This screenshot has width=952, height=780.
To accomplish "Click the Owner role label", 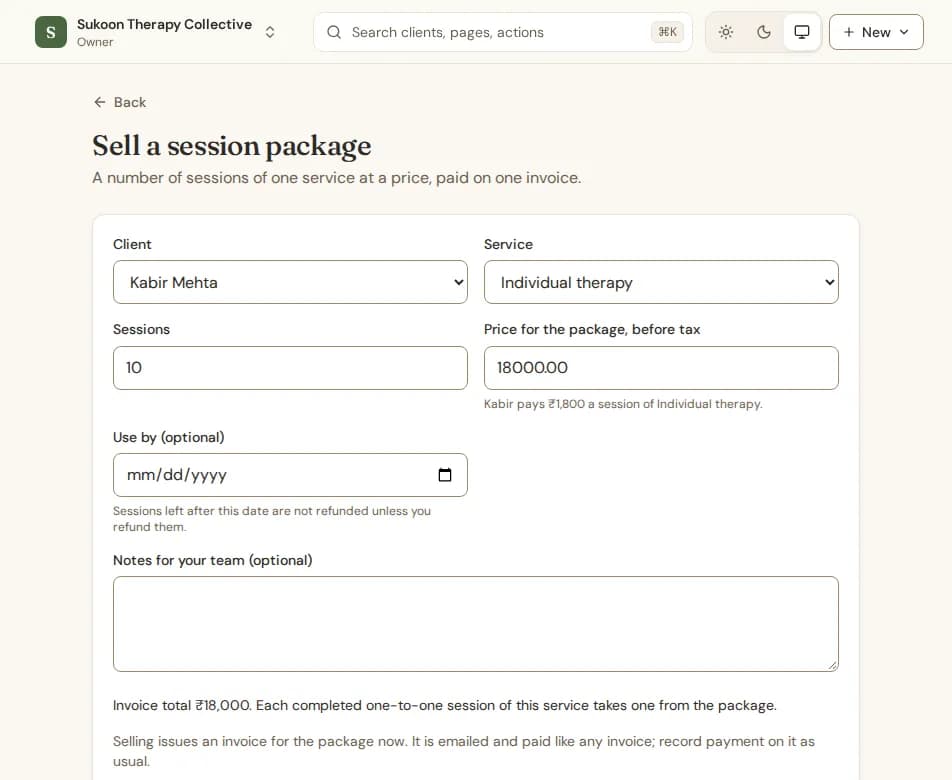I will 95,42.
